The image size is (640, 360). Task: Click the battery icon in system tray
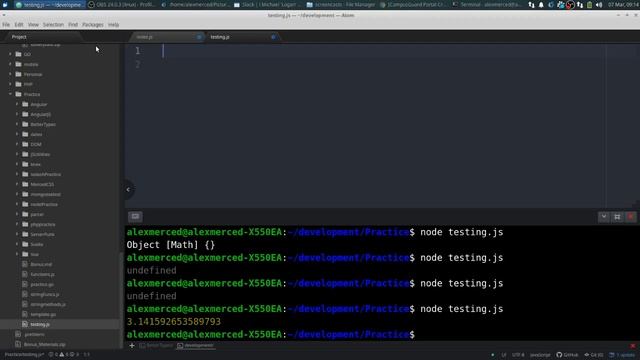tap(589, 5)
